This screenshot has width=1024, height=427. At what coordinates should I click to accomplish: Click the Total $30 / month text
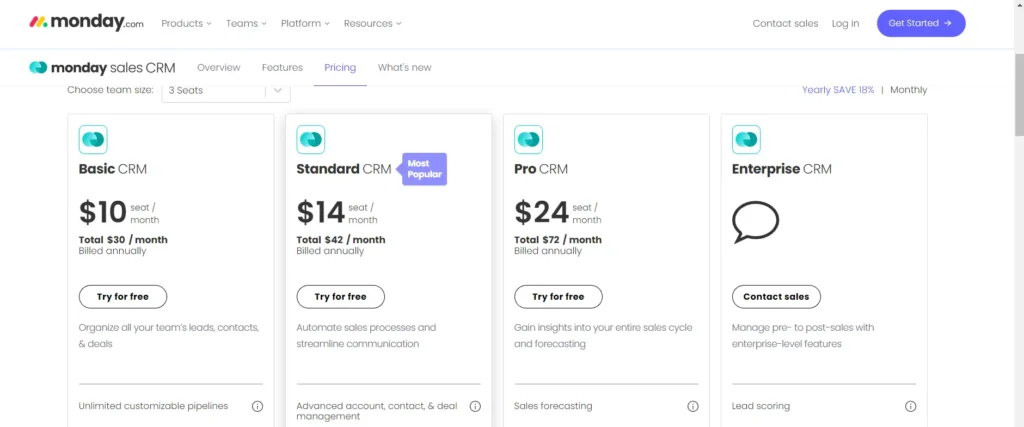coord(123,240)
